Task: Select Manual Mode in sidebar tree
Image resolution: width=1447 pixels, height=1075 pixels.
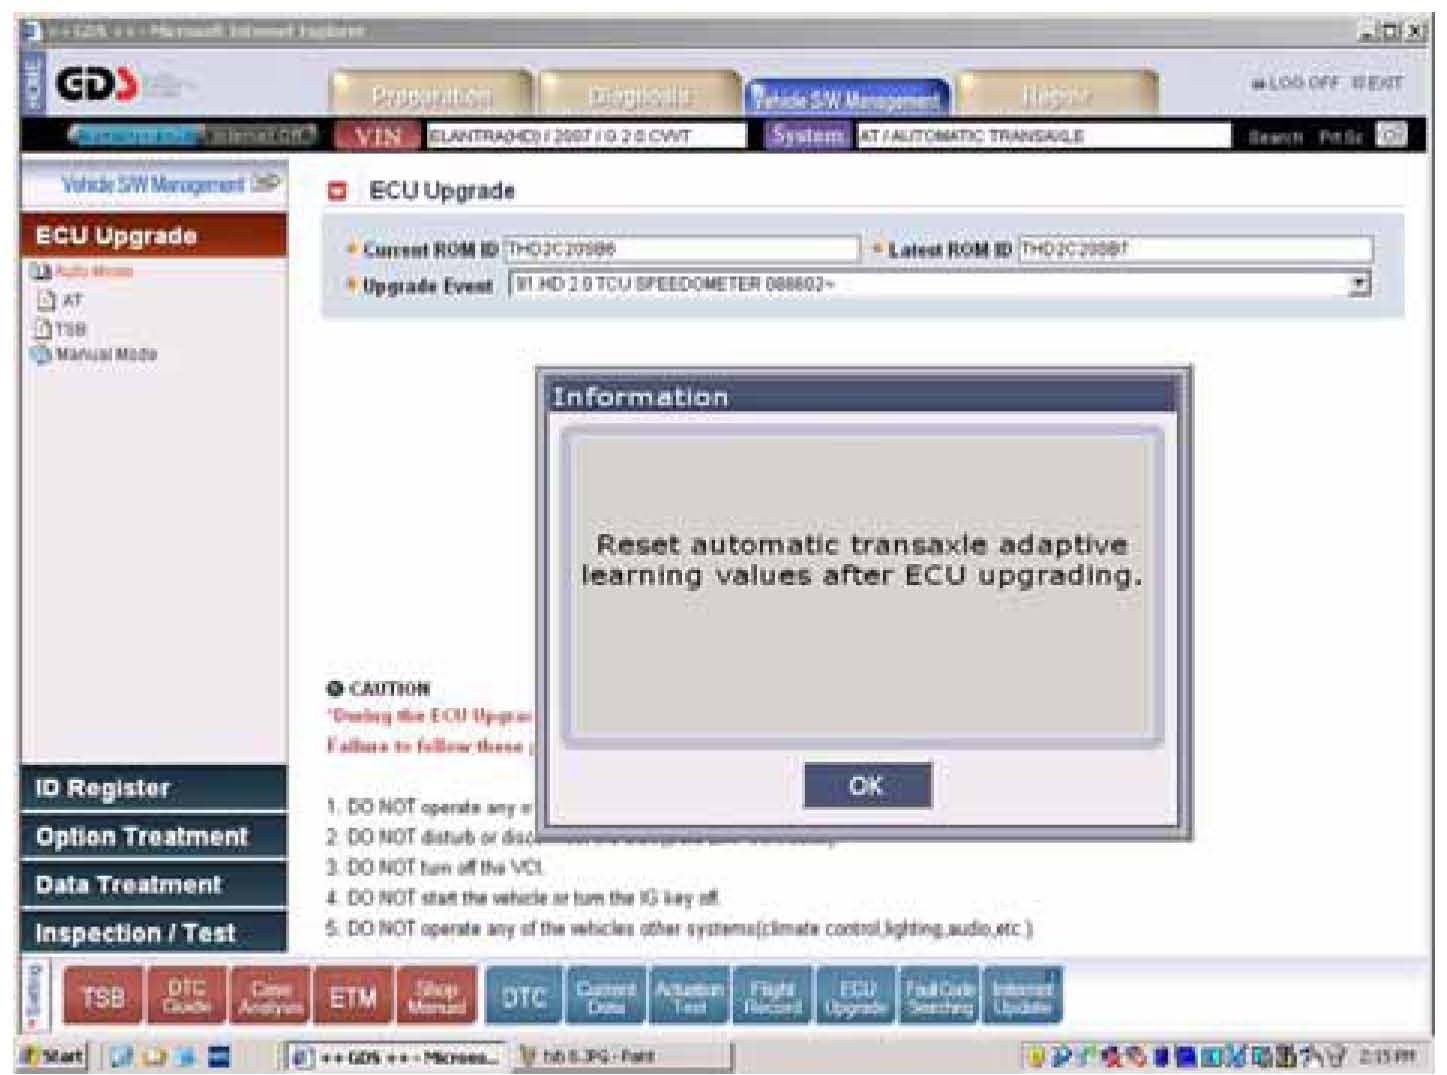Action: [105, 354]
